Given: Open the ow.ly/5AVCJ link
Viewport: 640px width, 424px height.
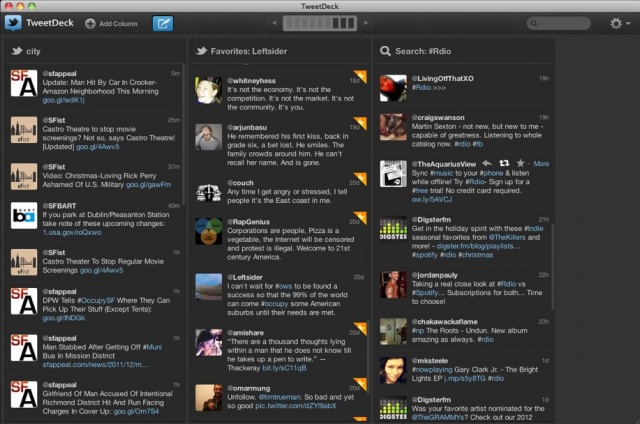Looking at the screenshot, I should tap(431, 199).
